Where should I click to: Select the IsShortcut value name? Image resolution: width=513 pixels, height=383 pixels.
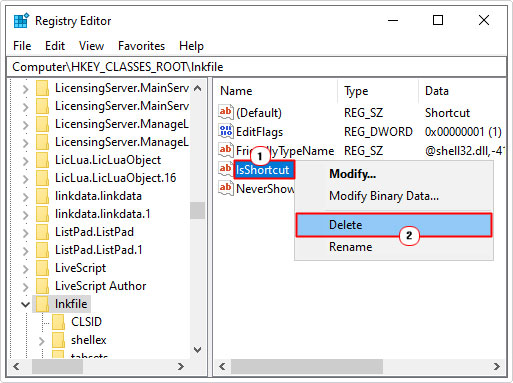click(262, 170)
